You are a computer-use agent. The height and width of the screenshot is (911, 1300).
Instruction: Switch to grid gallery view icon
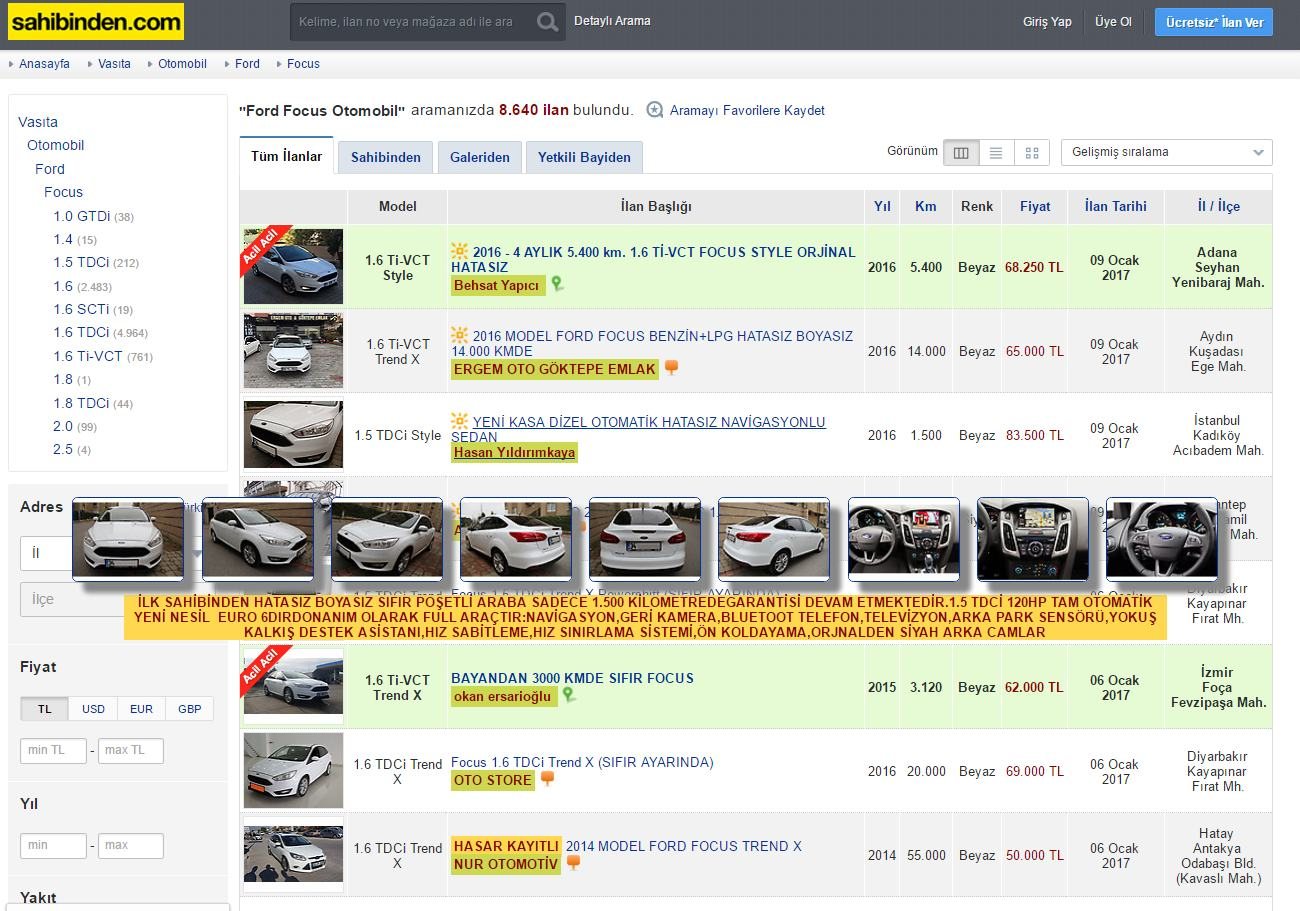1032,153
